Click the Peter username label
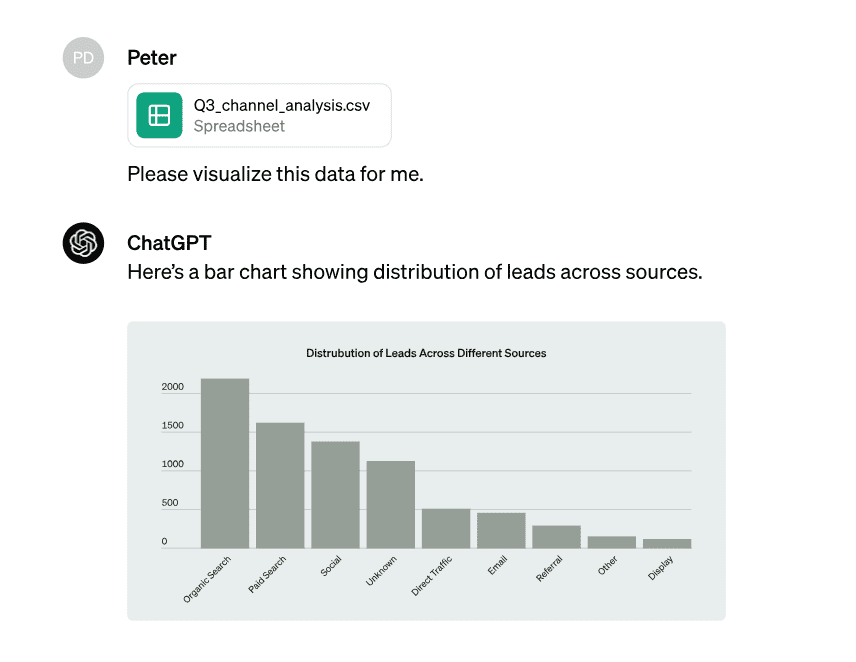856x662 pixels. point(152,58)
